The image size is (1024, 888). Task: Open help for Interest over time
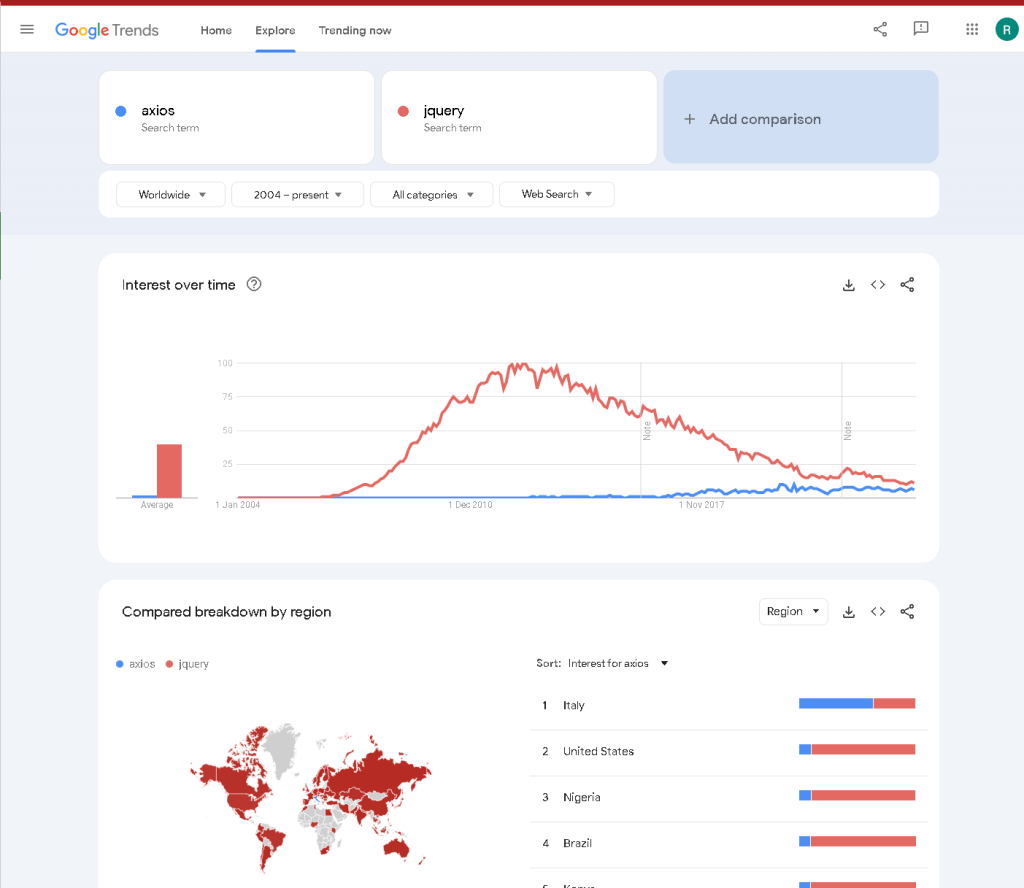[254, 284]
